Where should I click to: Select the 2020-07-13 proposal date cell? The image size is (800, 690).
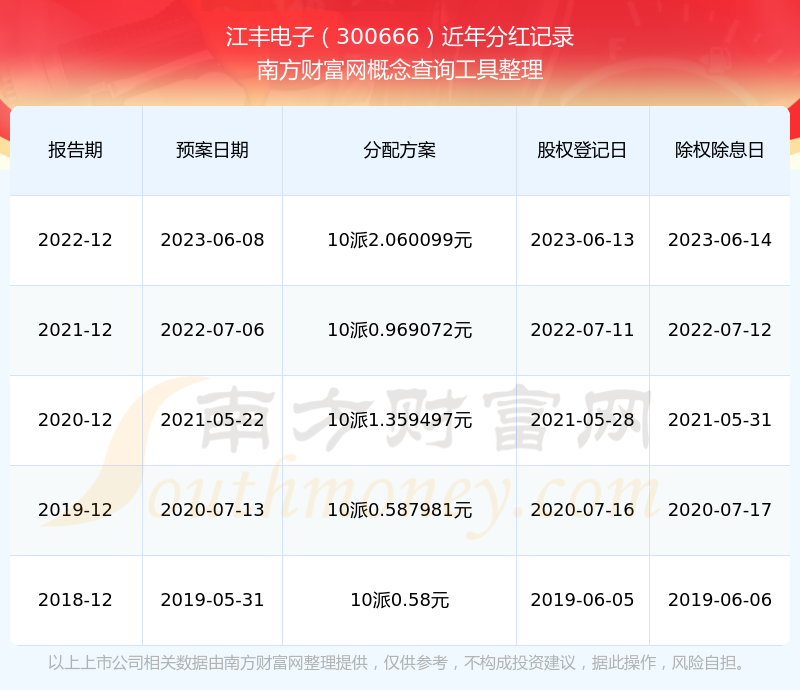coord(212,509)
